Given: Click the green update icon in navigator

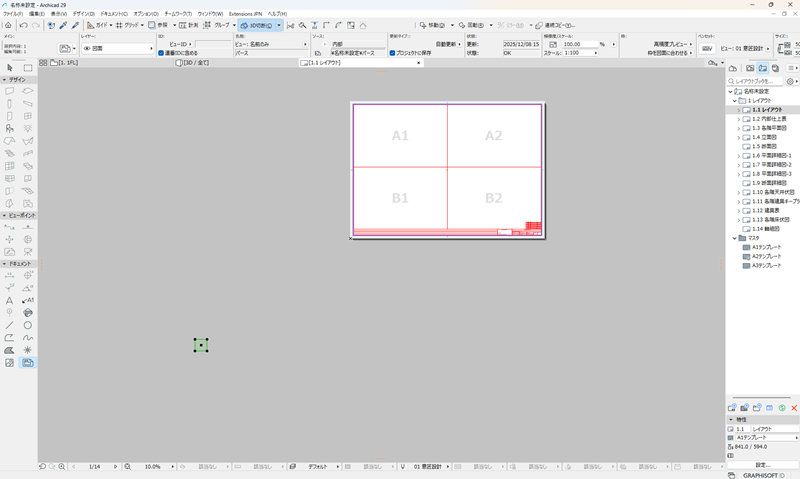Looking at the screenshot, I should 782,408.
